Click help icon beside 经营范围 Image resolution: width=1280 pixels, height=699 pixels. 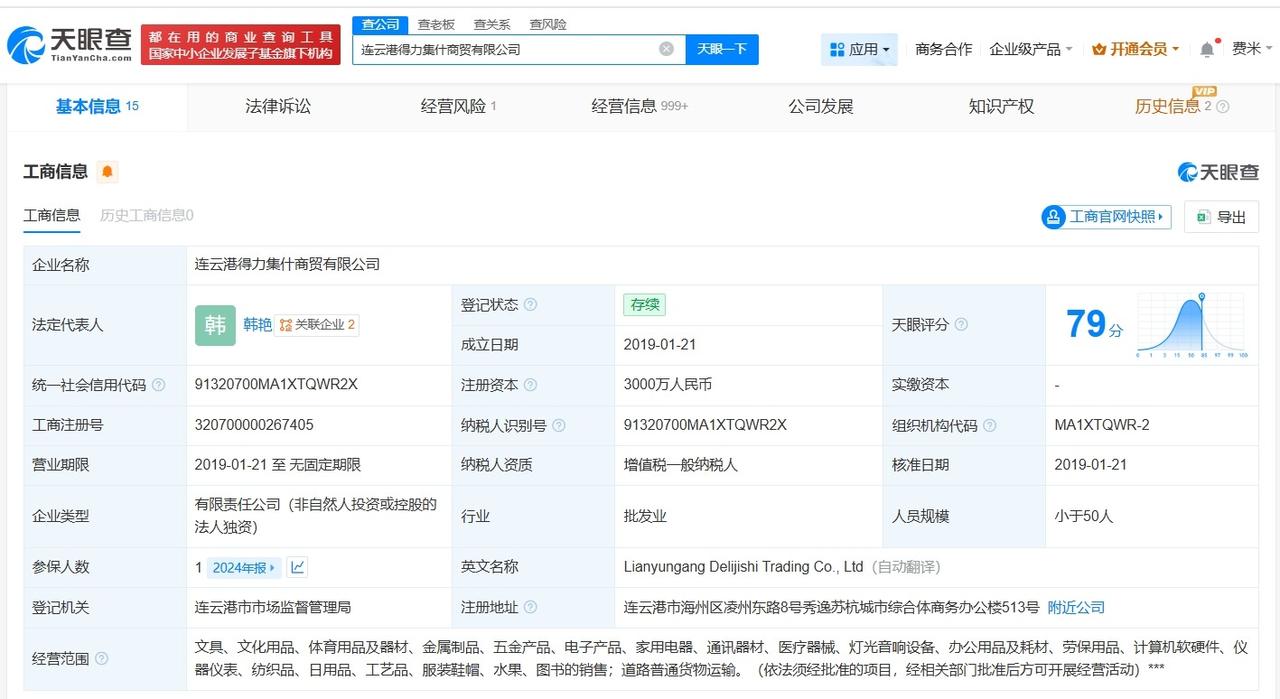(101, 659)
